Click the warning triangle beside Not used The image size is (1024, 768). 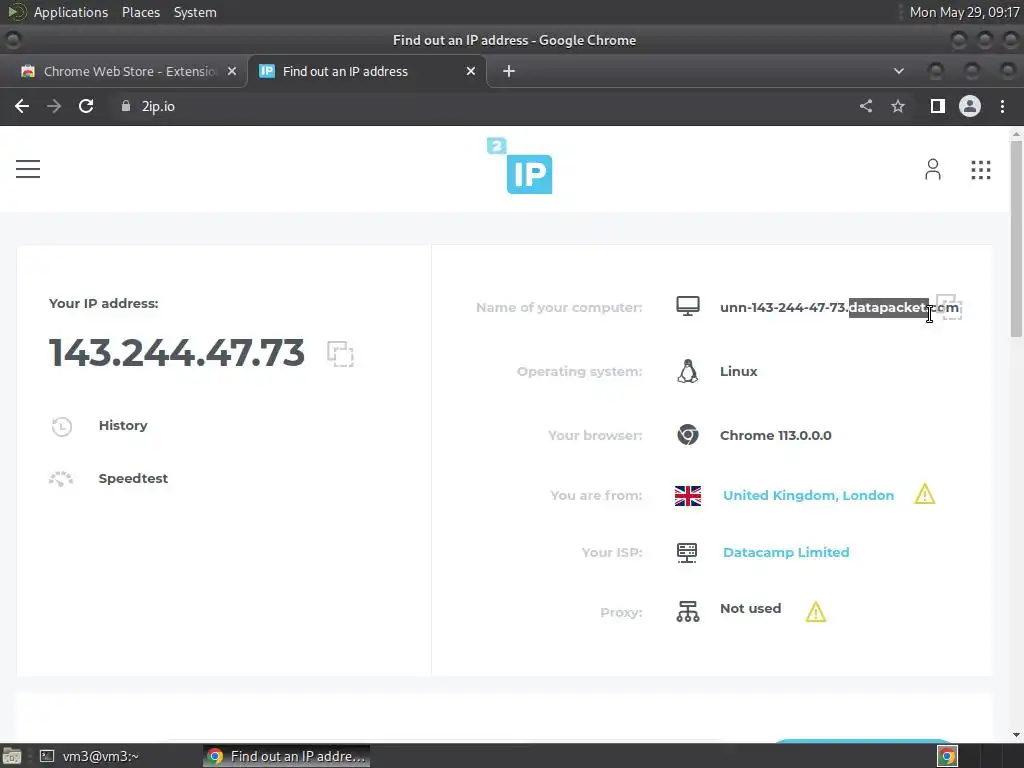point(816,612)
